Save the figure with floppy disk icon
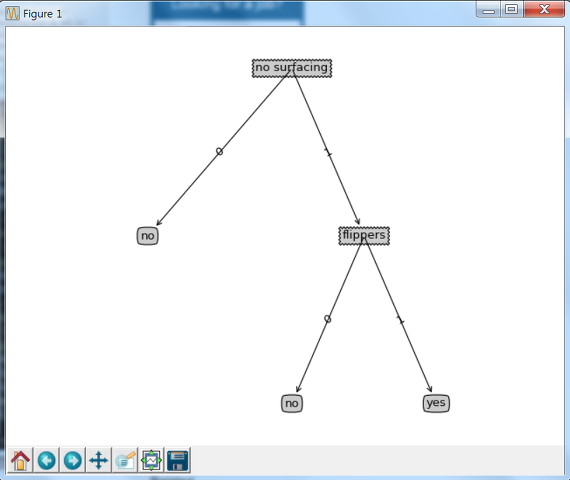This screenshot has height=480, width=570. point(177,460)
